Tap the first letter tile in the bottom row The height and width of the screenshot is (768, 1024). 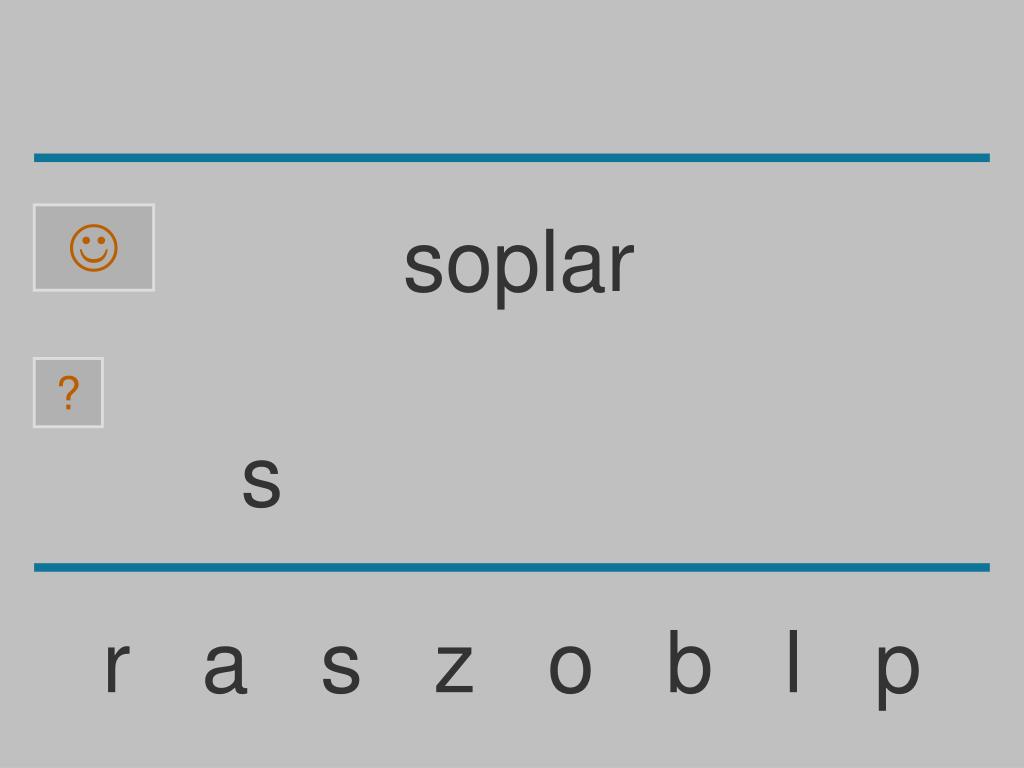pyautogui.click(x=118, y=667)
